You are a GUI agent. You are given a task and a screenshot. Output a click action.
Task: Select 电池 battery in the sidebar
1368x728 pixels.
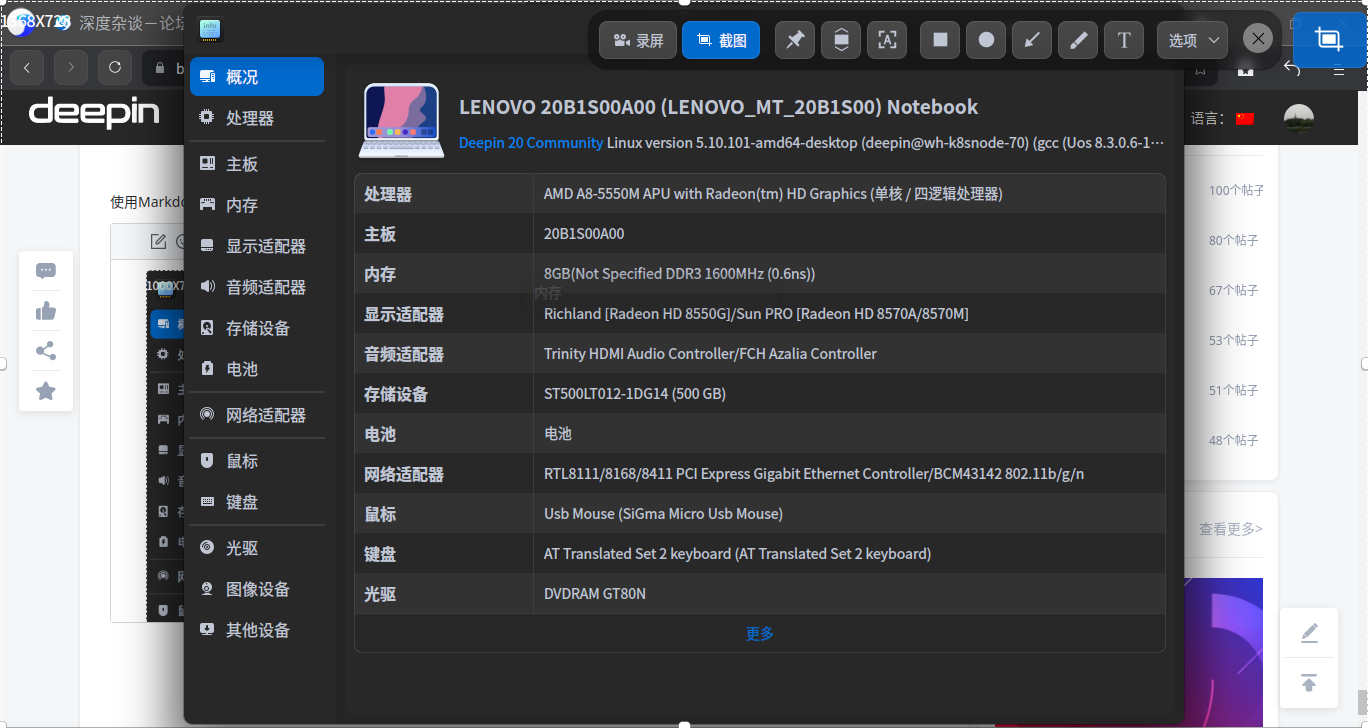[x=257, y=369]
